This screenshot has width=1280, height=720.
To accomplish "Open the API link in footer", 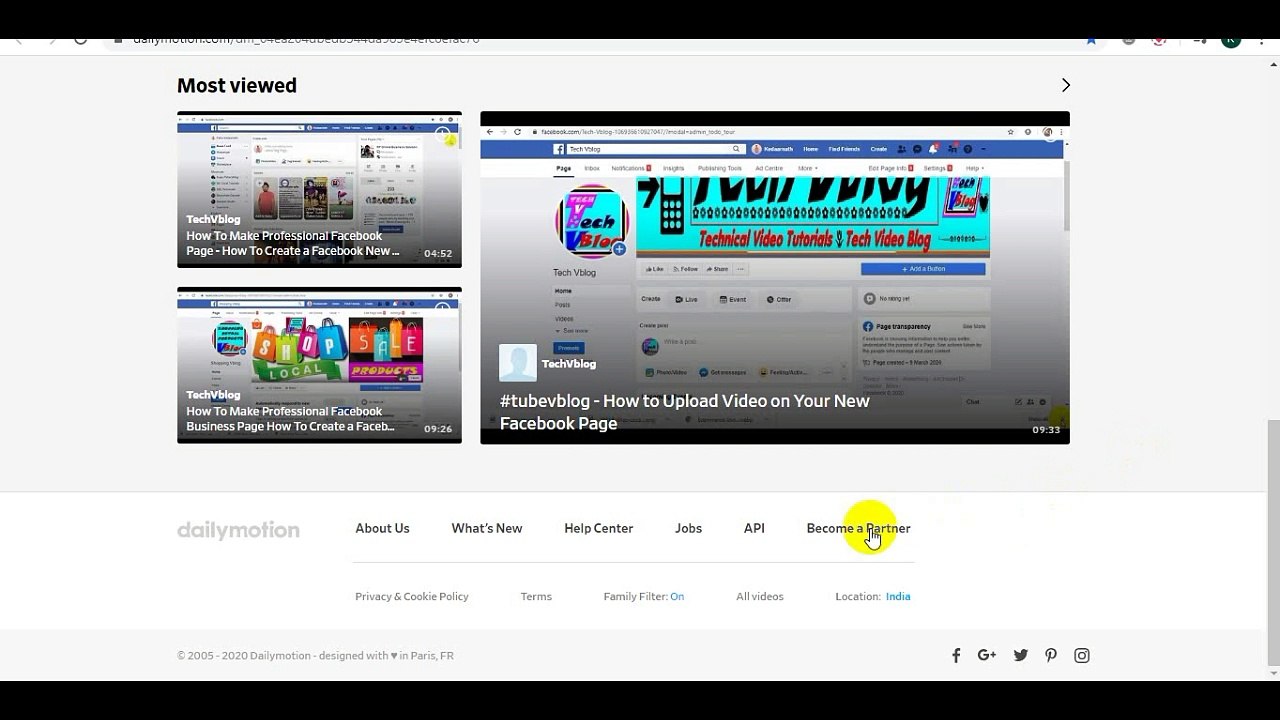I will coord(754,528).
